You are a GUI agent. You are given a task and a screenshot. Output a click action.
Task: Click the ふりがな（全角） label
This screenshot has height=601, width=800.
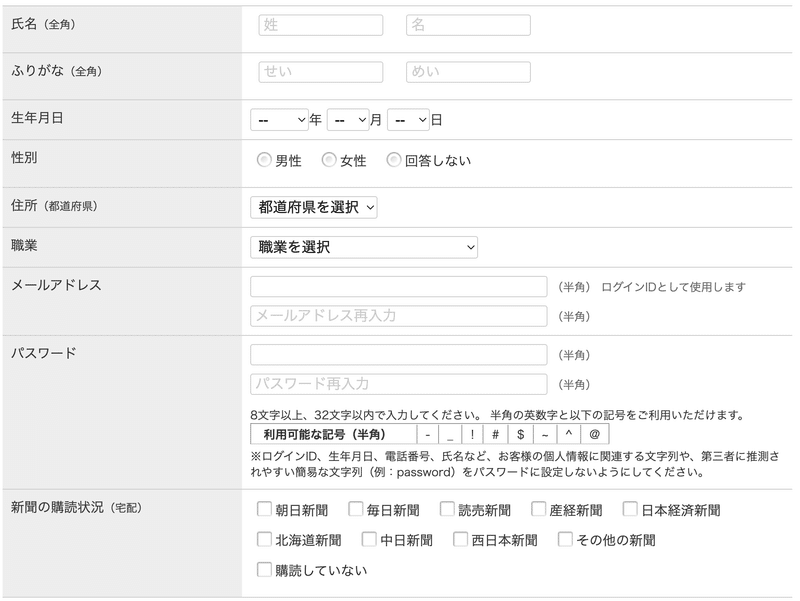coord(57,71)
